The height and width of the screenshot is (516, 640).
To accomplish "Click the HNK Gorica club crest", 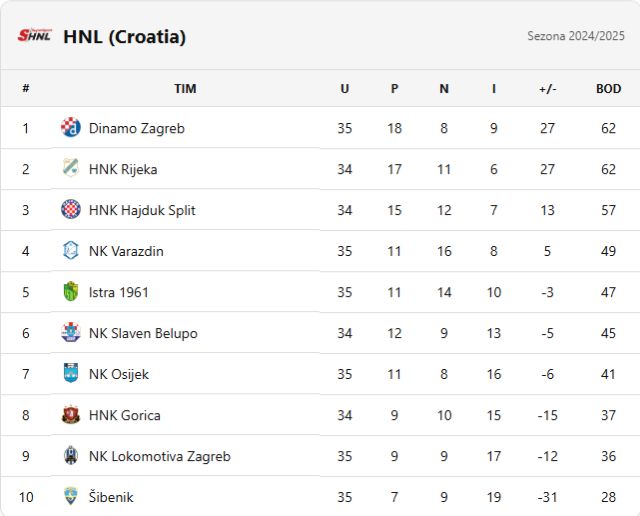I will (x=70, y=415).
